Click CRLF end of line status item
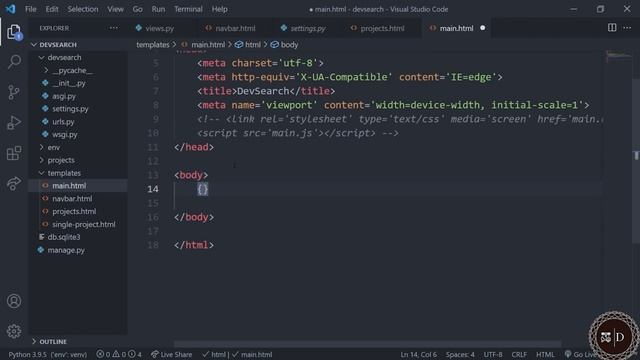 point(519,354)
